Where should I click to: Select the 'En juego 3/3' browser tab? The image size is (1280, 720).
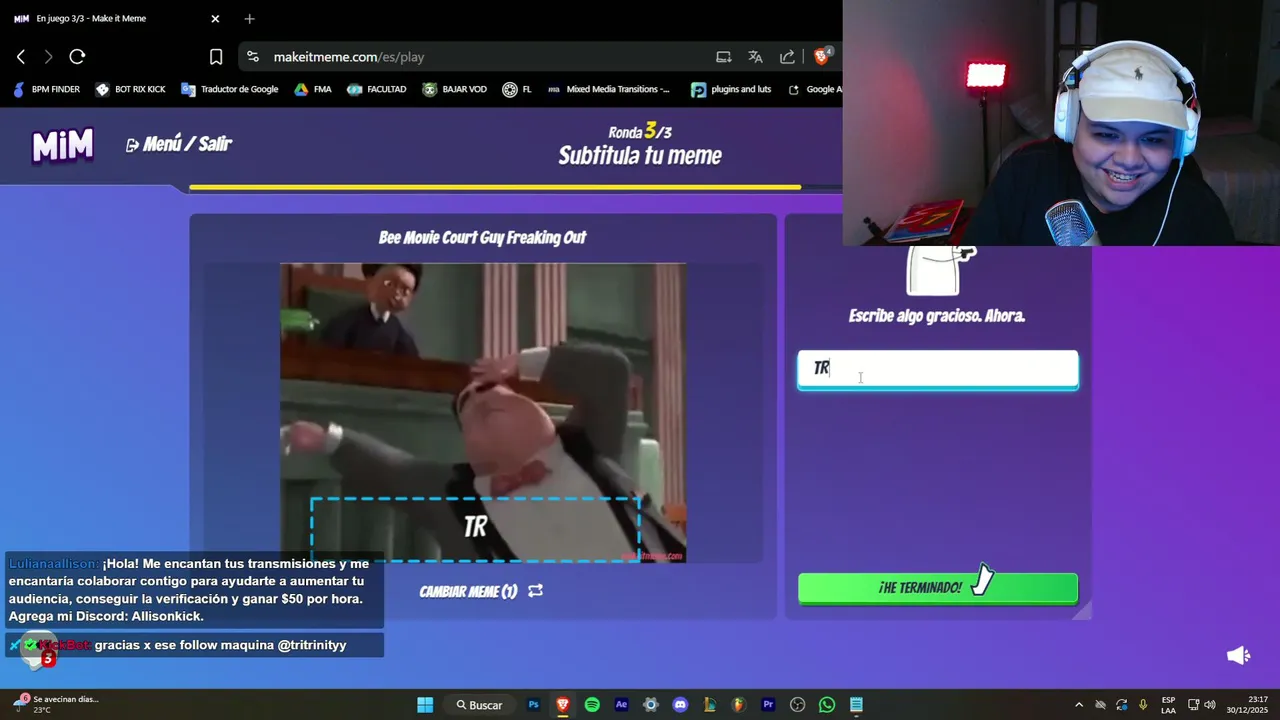[117, 18]
